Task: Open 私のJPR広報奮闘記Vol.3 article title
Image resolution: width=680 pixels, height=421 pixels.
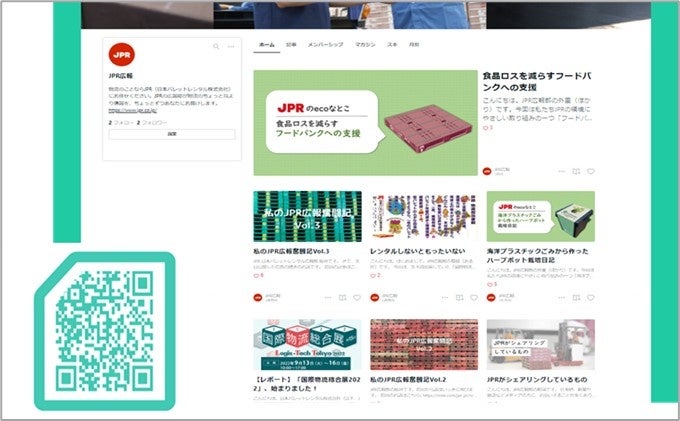Action: tap(291, 251)
